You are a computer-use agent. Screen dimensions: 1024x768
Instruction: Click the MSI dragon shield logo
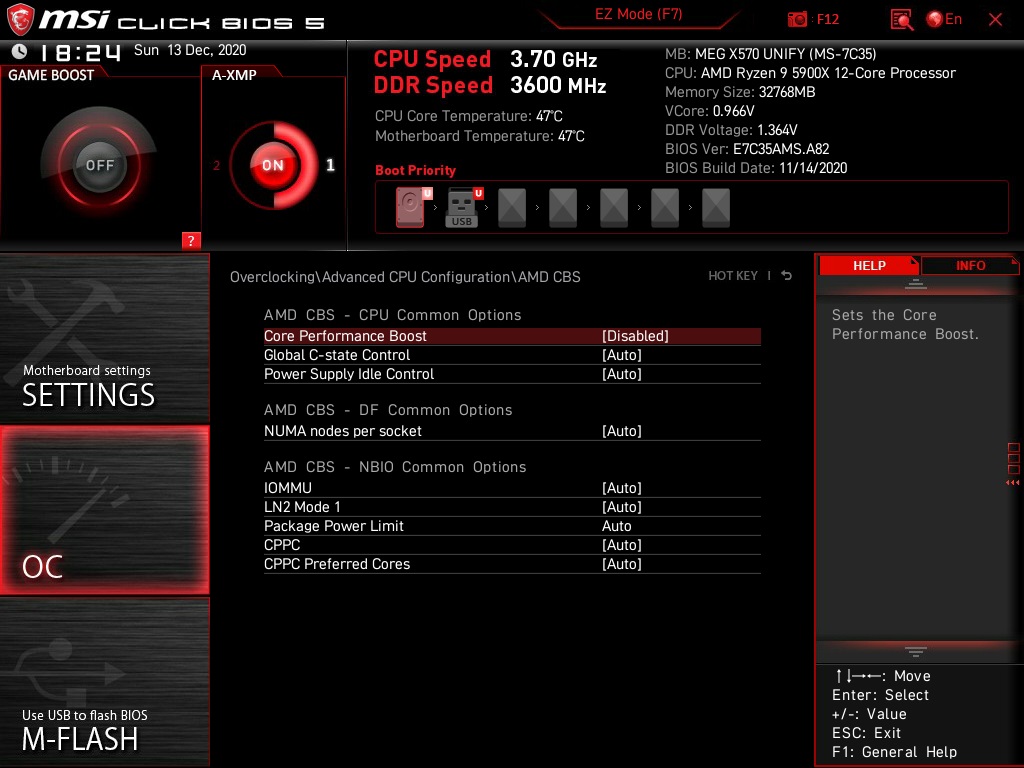coord(20,19)
